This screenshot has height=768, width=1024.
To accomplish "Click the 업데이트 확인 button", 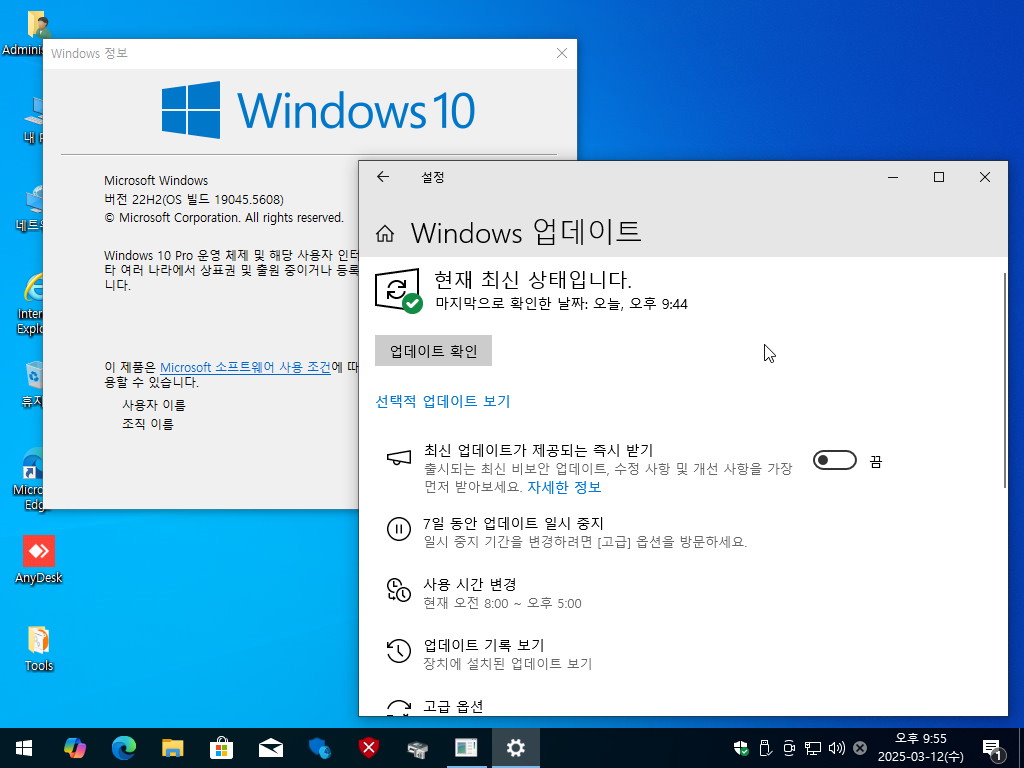I will (433, 351).
